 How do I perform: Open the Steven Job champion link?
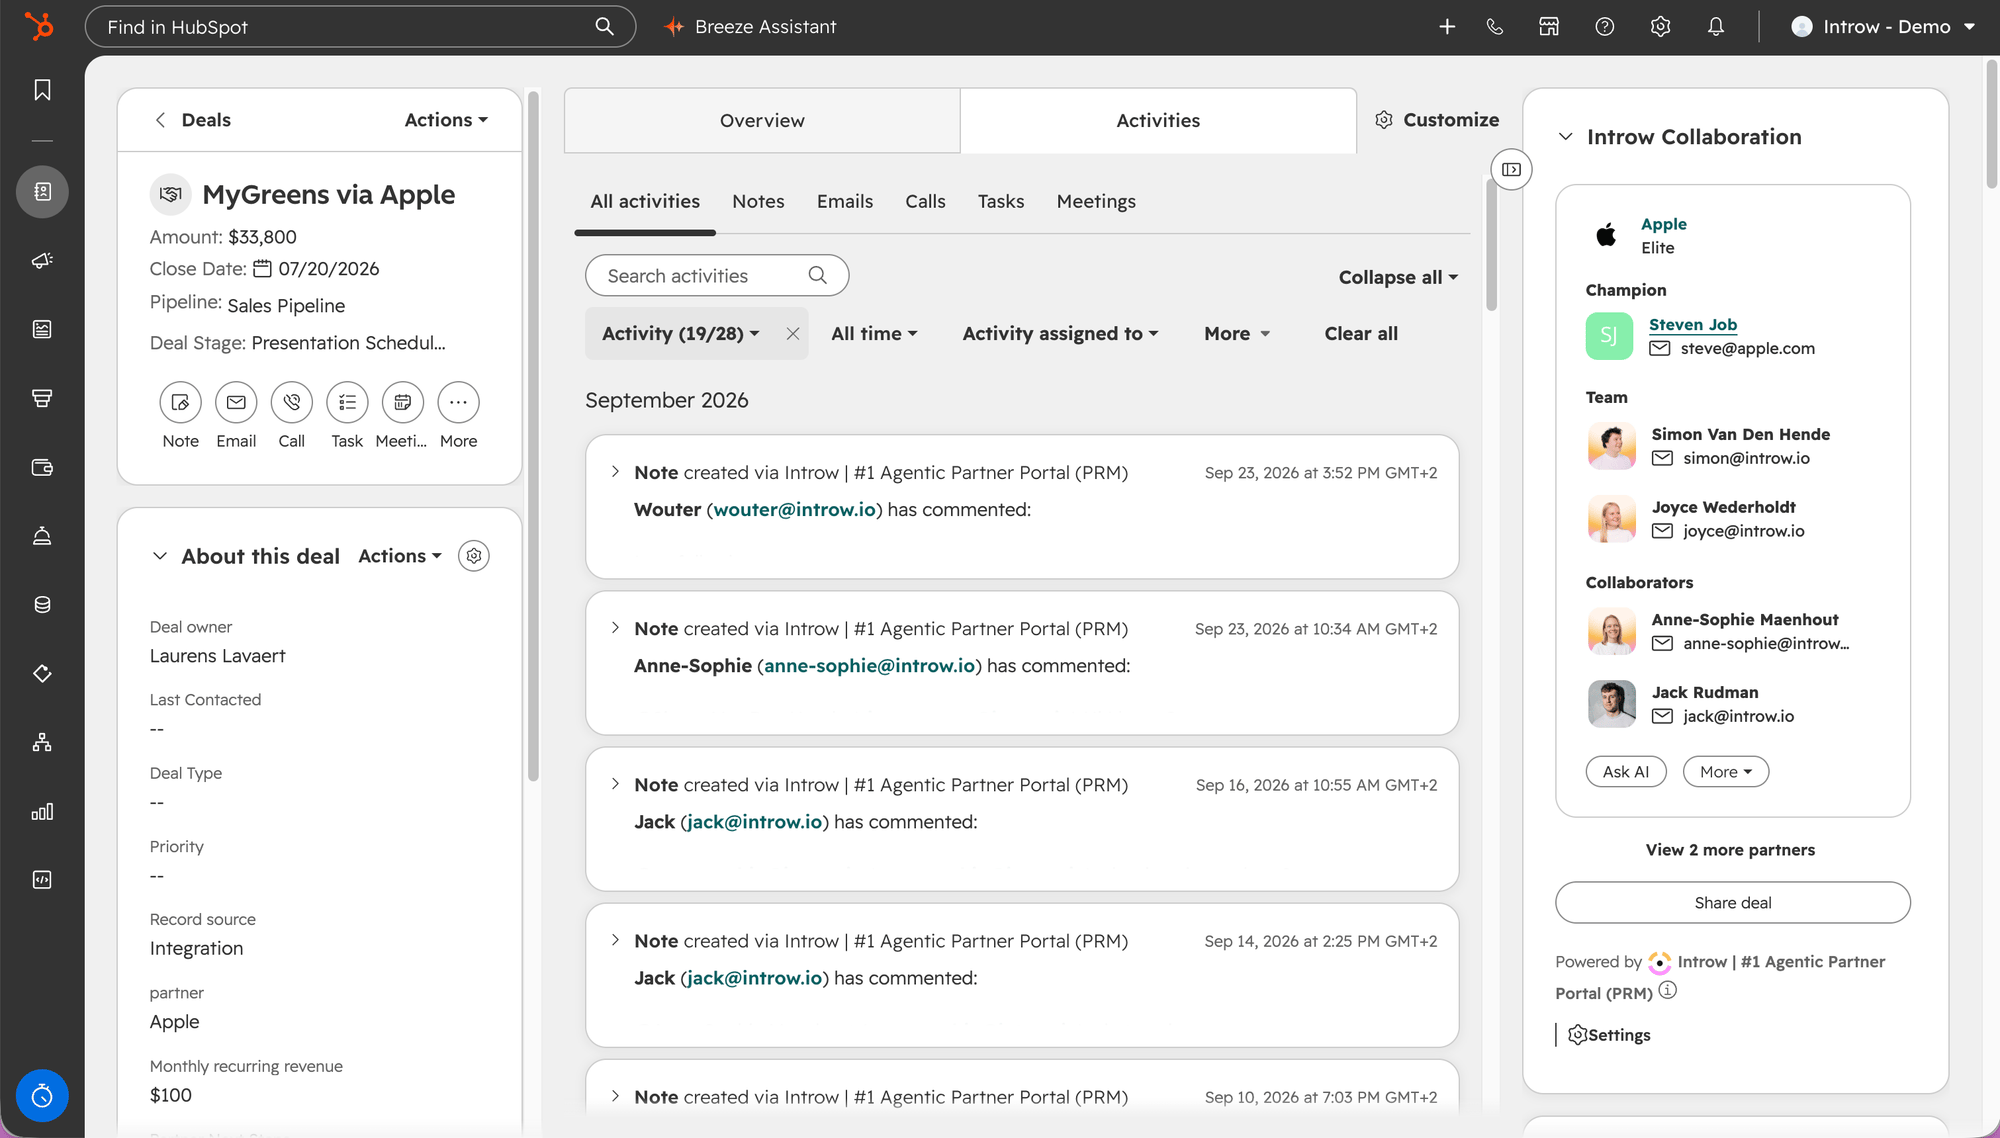pos(1693,325)
